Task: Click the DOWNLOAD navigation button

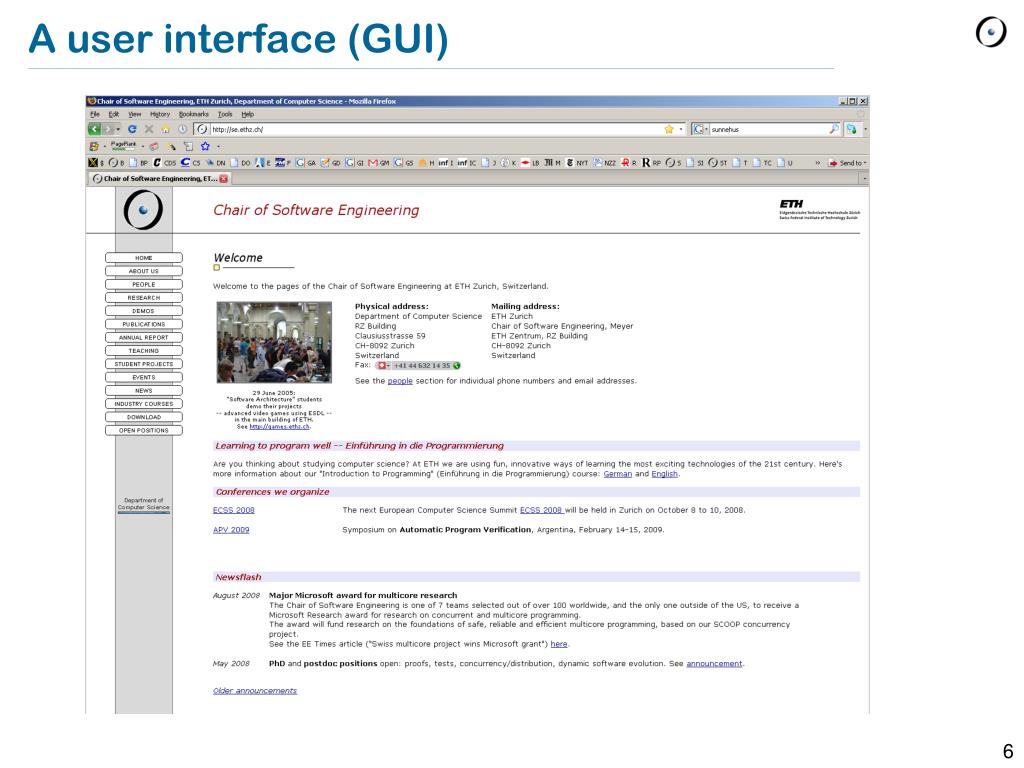Action: [x=144, y=417]
